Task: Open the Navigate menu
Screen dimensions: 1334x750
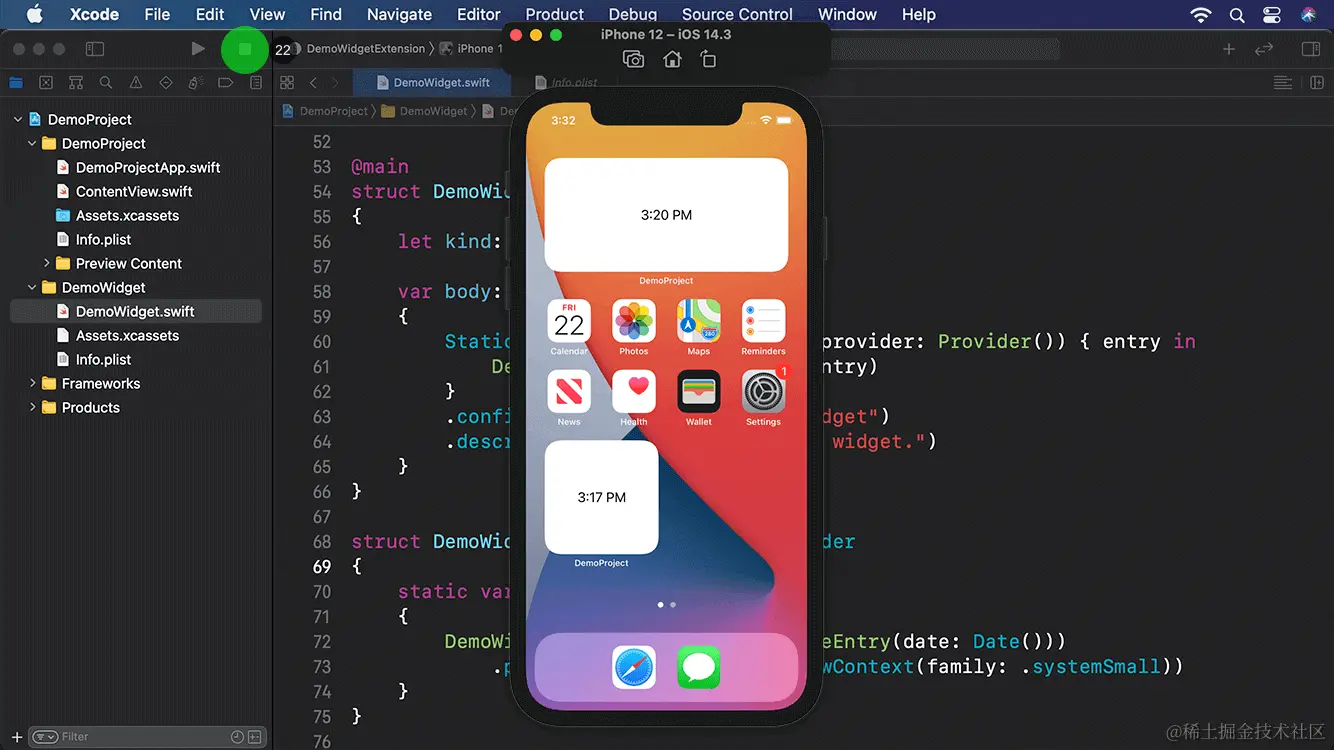Action: [399, 14]
